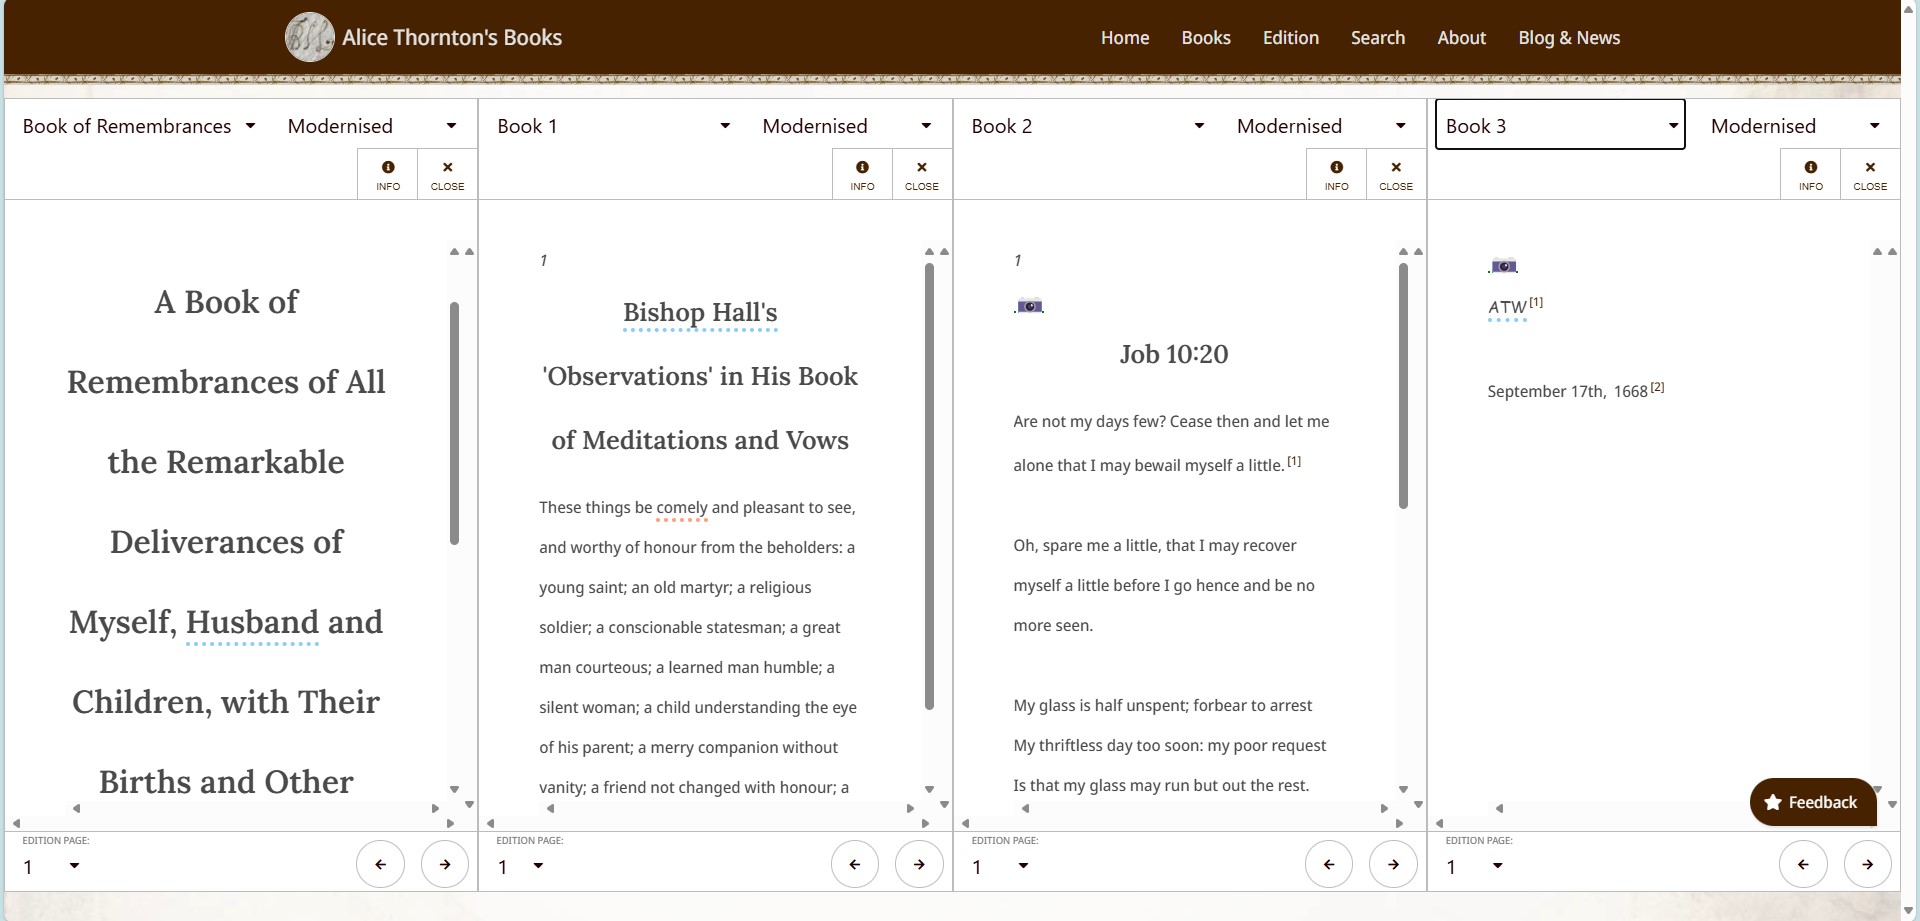Go to the Home menu item
1920x921 pixels.
(x=1125, y=38)
